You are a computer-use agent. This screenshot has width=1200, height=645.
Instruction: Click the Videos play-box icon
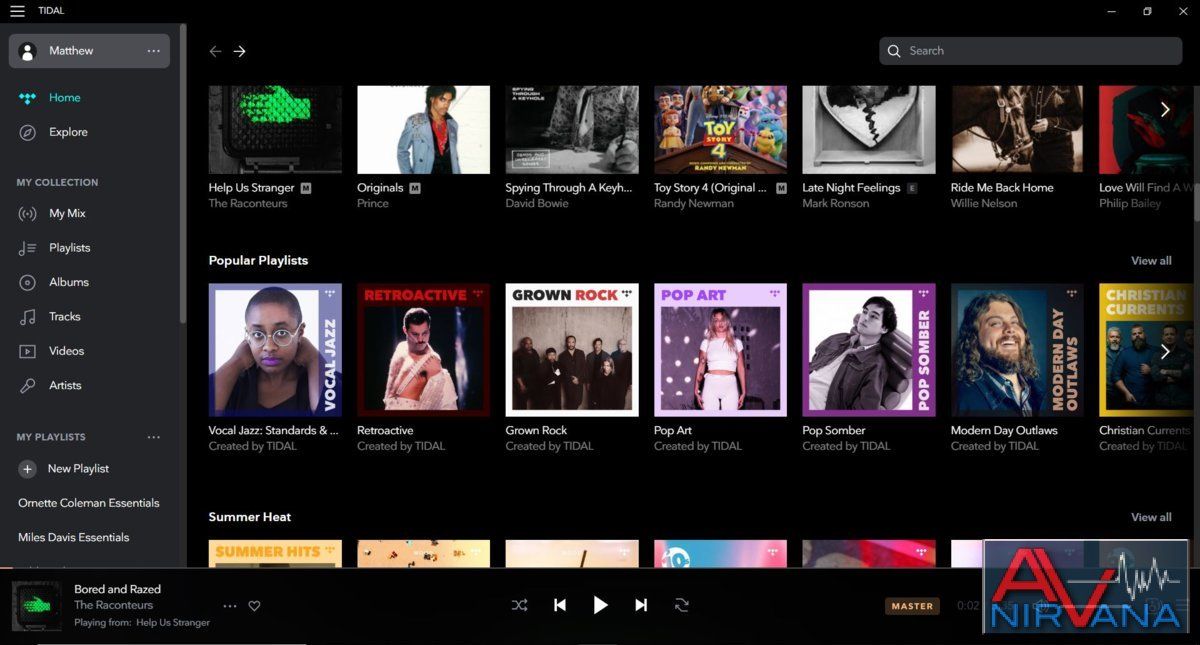click(28, 351)
